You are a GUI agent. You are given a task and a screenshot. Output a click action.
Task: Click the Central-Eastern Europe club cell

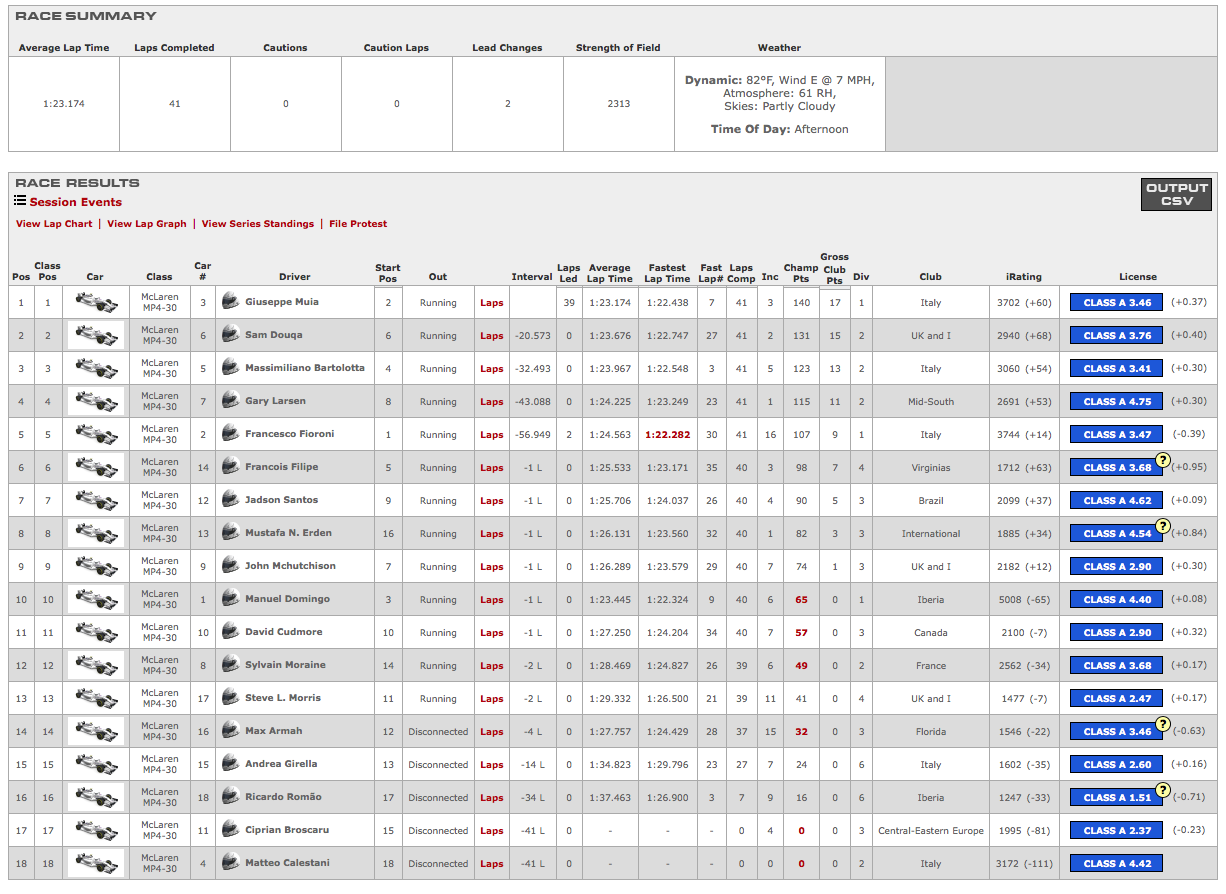tap(931, 830)
